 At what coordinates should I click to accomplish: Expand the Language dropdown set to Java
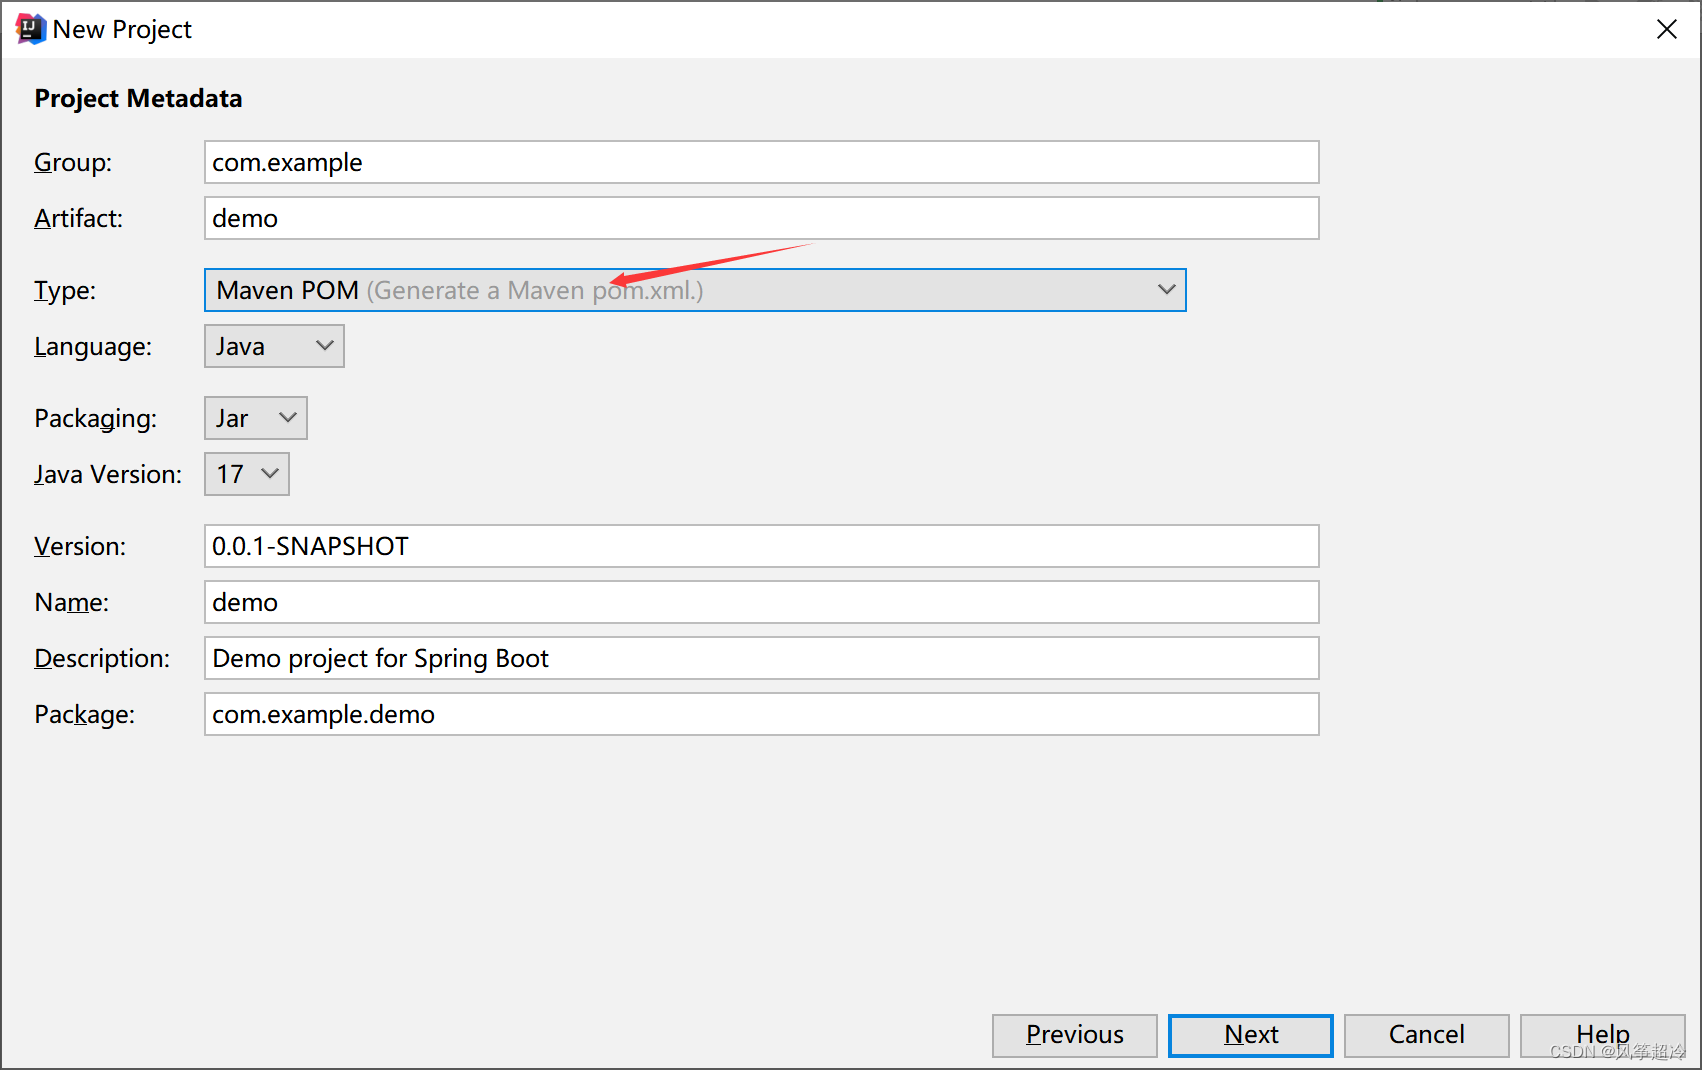click(274, 346)
